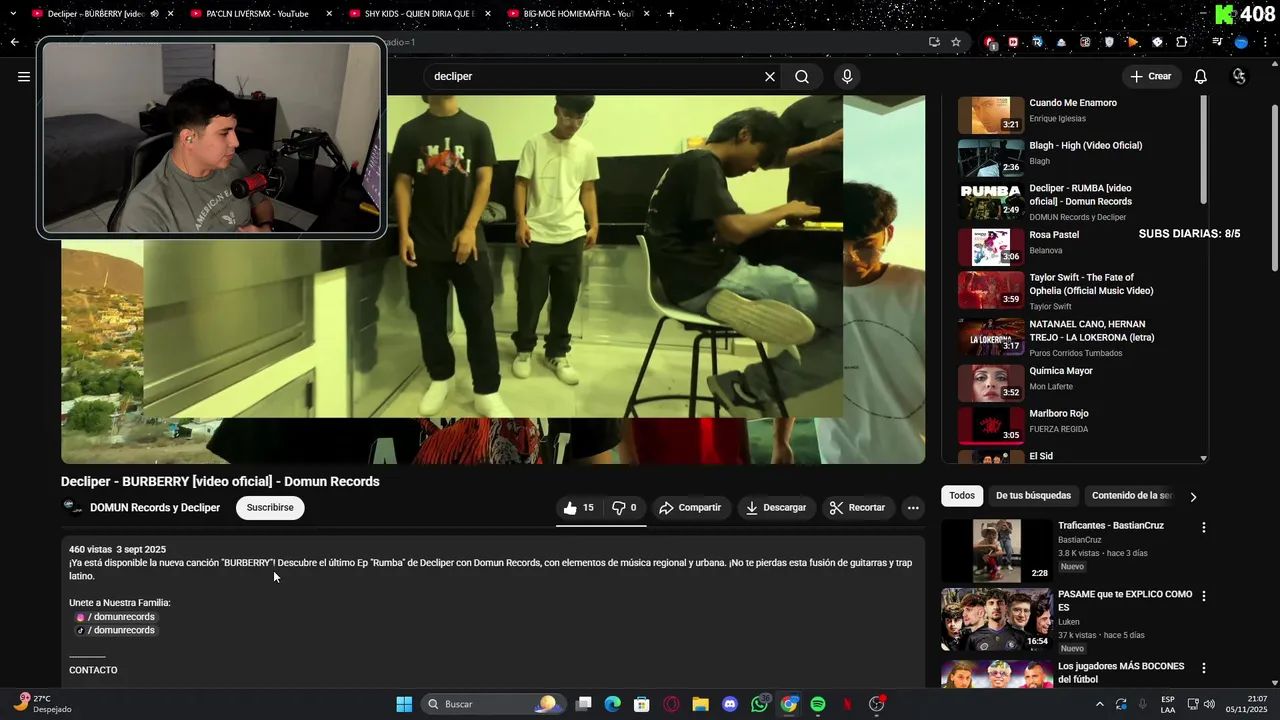Open more actions ellipsis under video
1280x720 pixels.
(913, 508)
